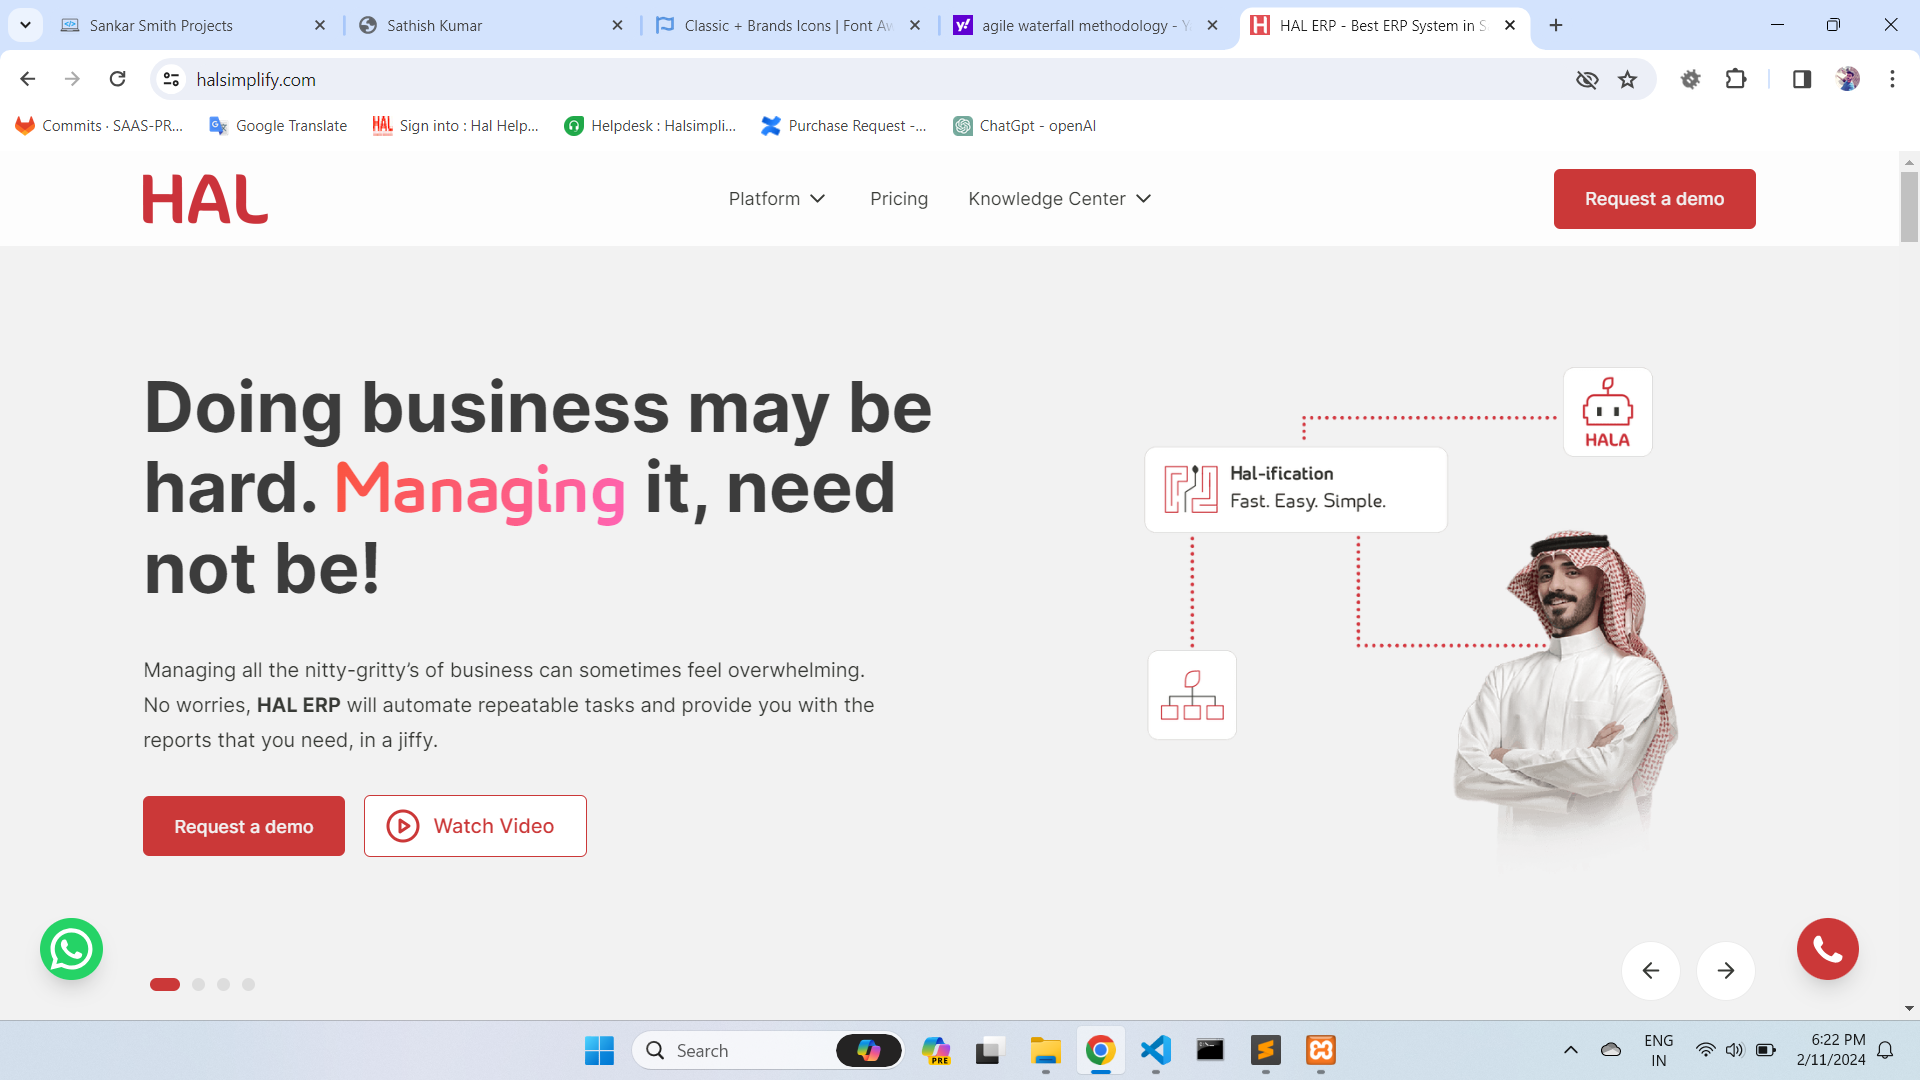Expand the Knowledge Center dropdown
This screenshot has height=1080, width=1920.
(1060, 199)
